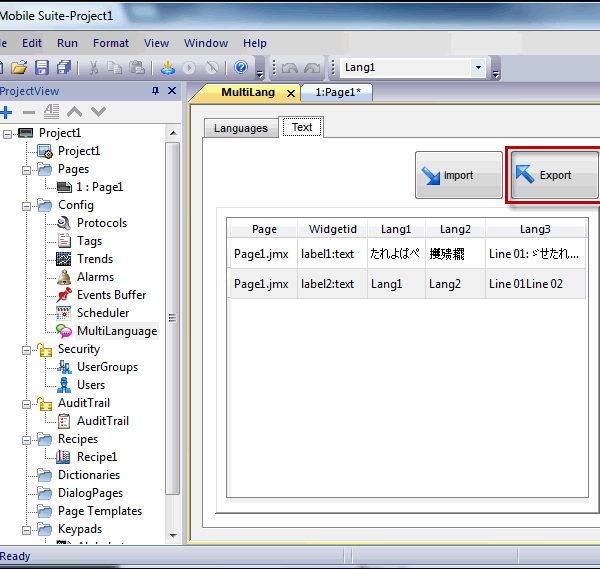Close the MultiLang tab
This screenshot has height=569, width=600.
291,93
